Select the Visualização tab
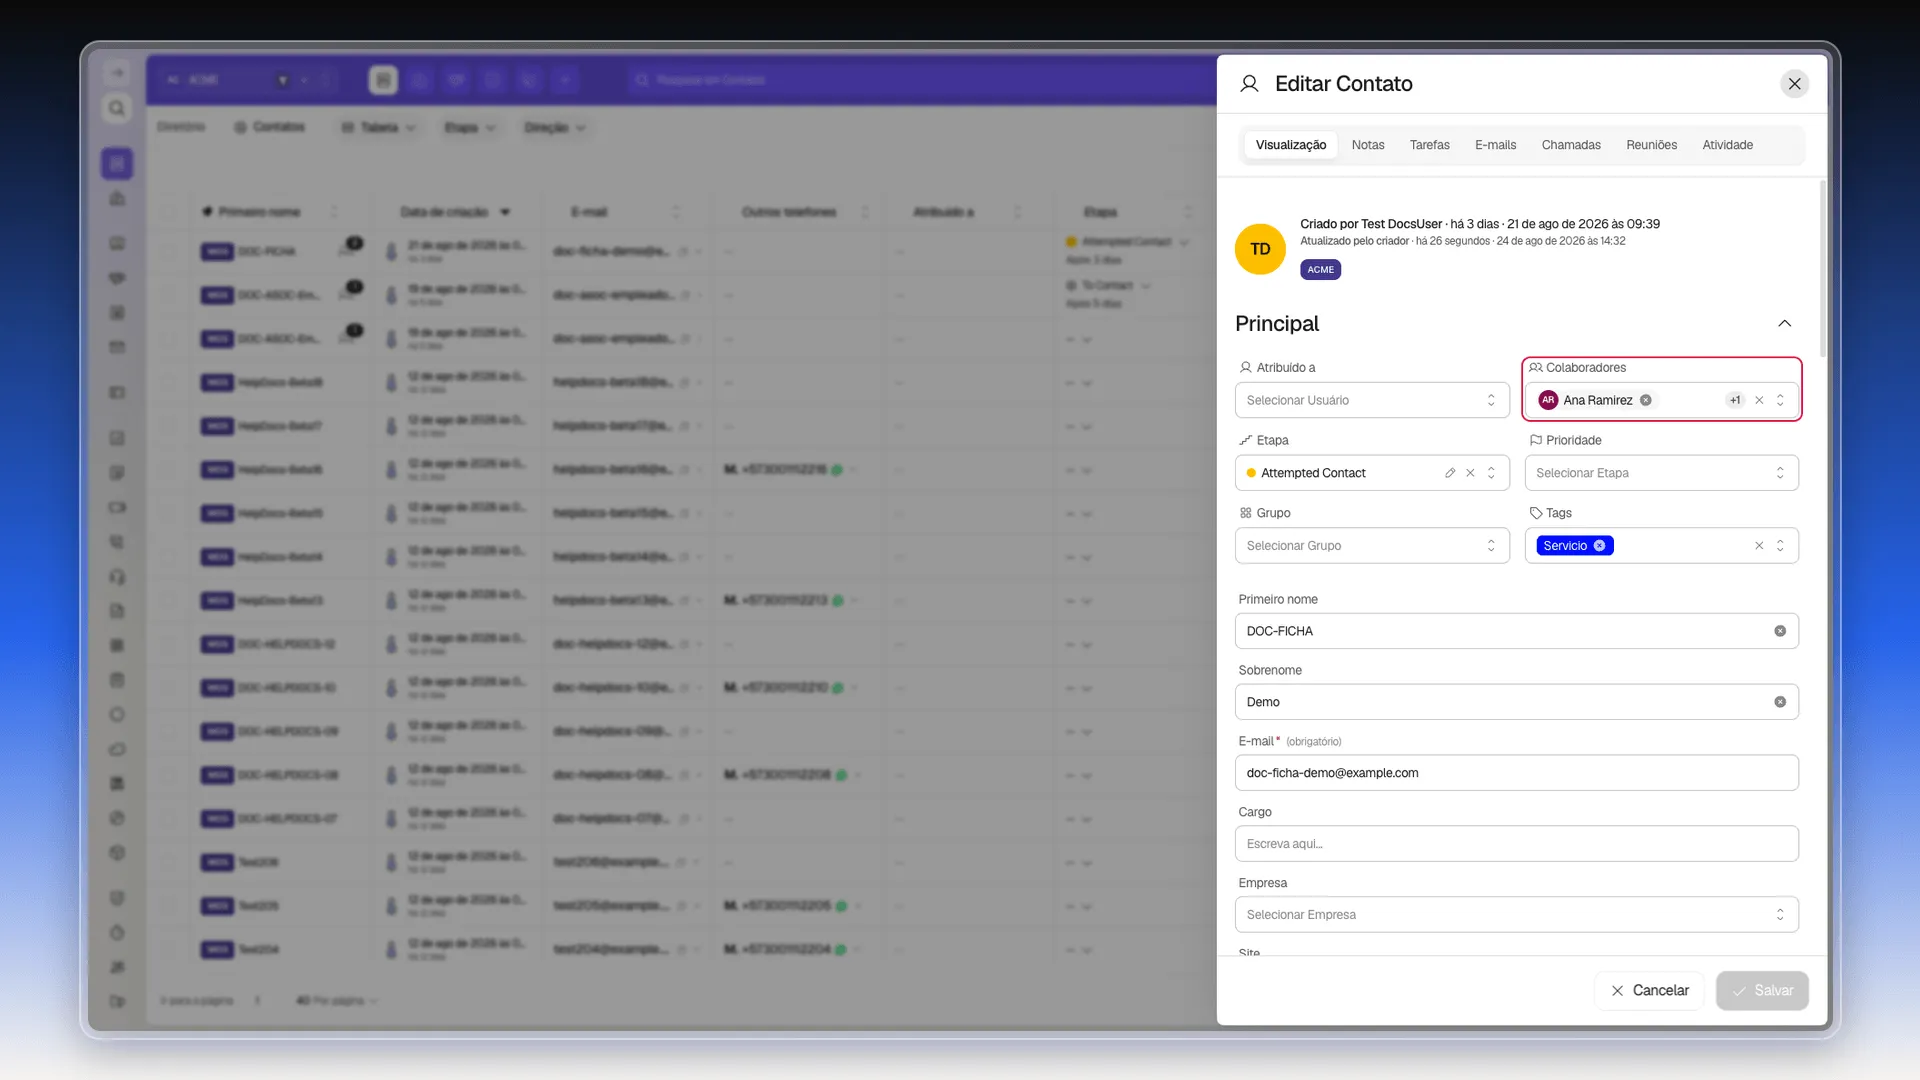1920x1080 pixels. pyautogui.click(x=1290, y=145)
